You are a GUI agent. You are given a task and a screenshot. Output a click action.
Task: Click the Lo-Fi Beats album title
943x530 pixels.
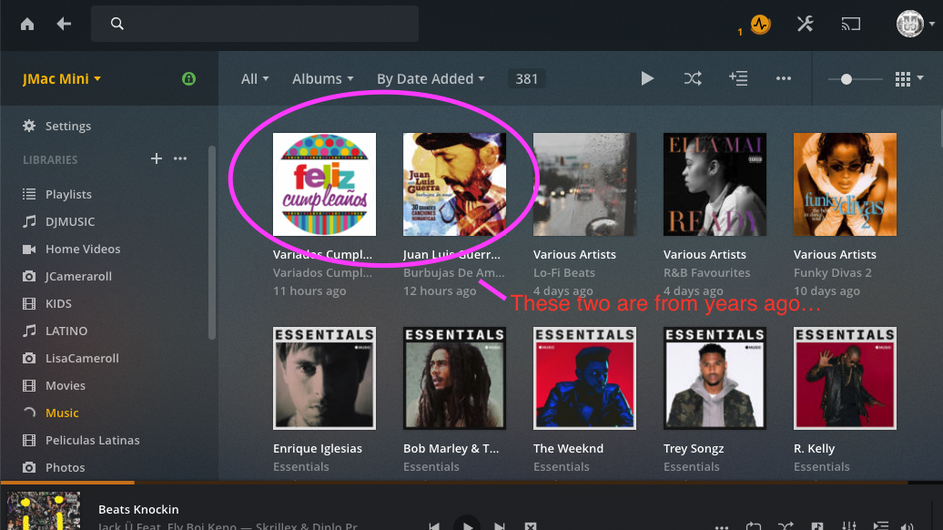pyautogui.click(x=564, y=273)
